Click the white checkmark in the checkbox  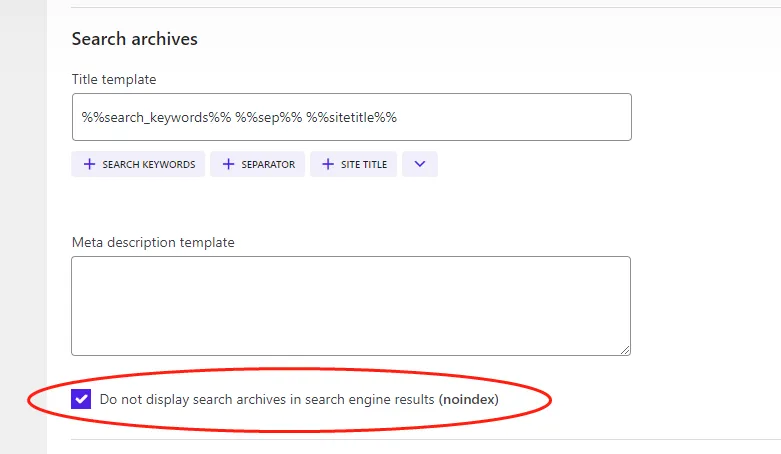coord(81,400)
